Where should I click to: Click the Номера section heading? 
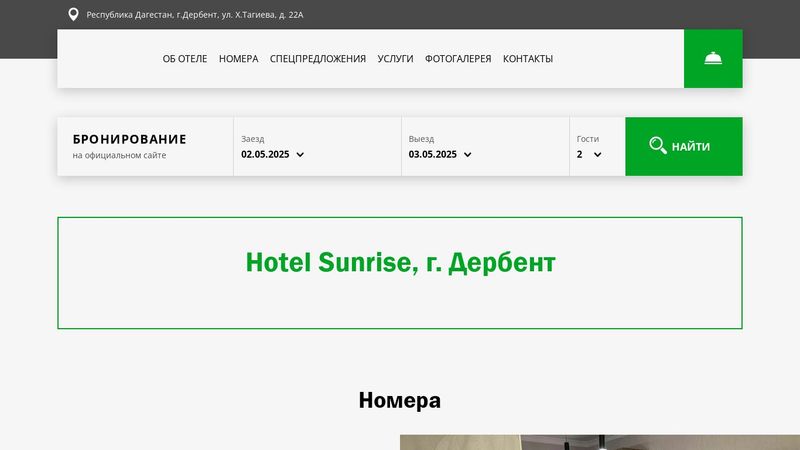click(x=399, y=400)
